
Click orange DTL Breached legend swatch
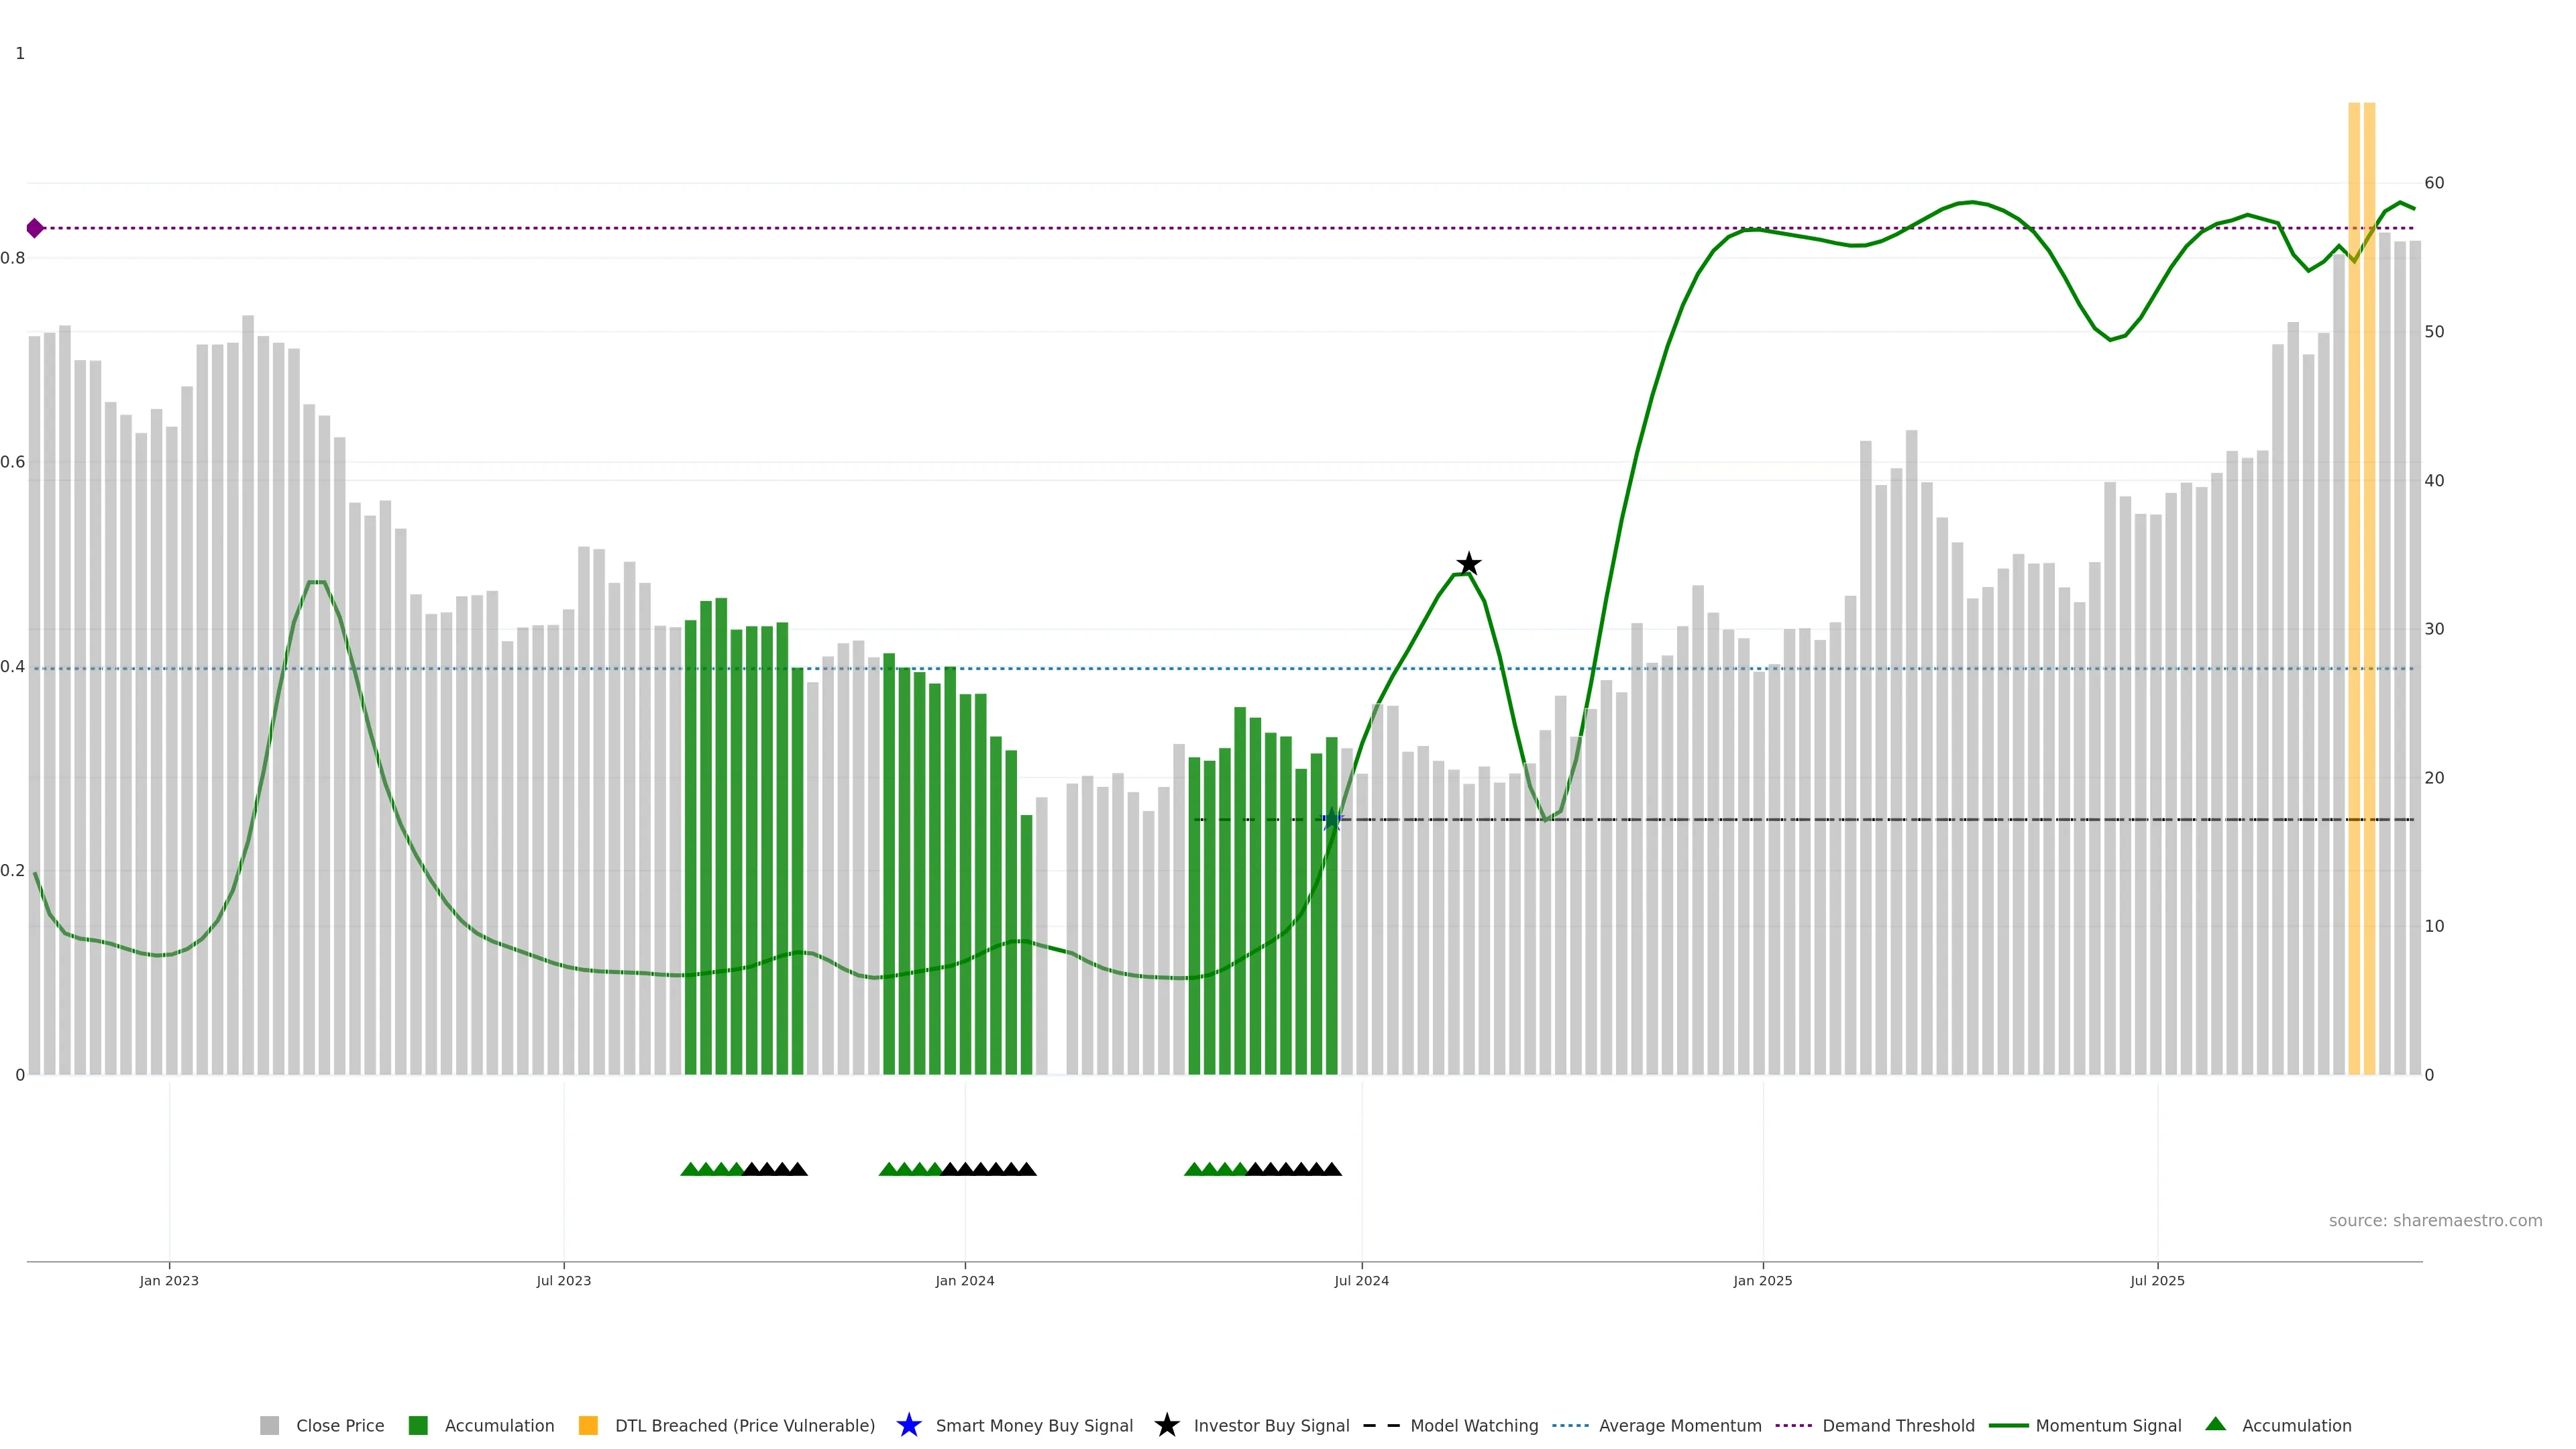coord(588,1425)
